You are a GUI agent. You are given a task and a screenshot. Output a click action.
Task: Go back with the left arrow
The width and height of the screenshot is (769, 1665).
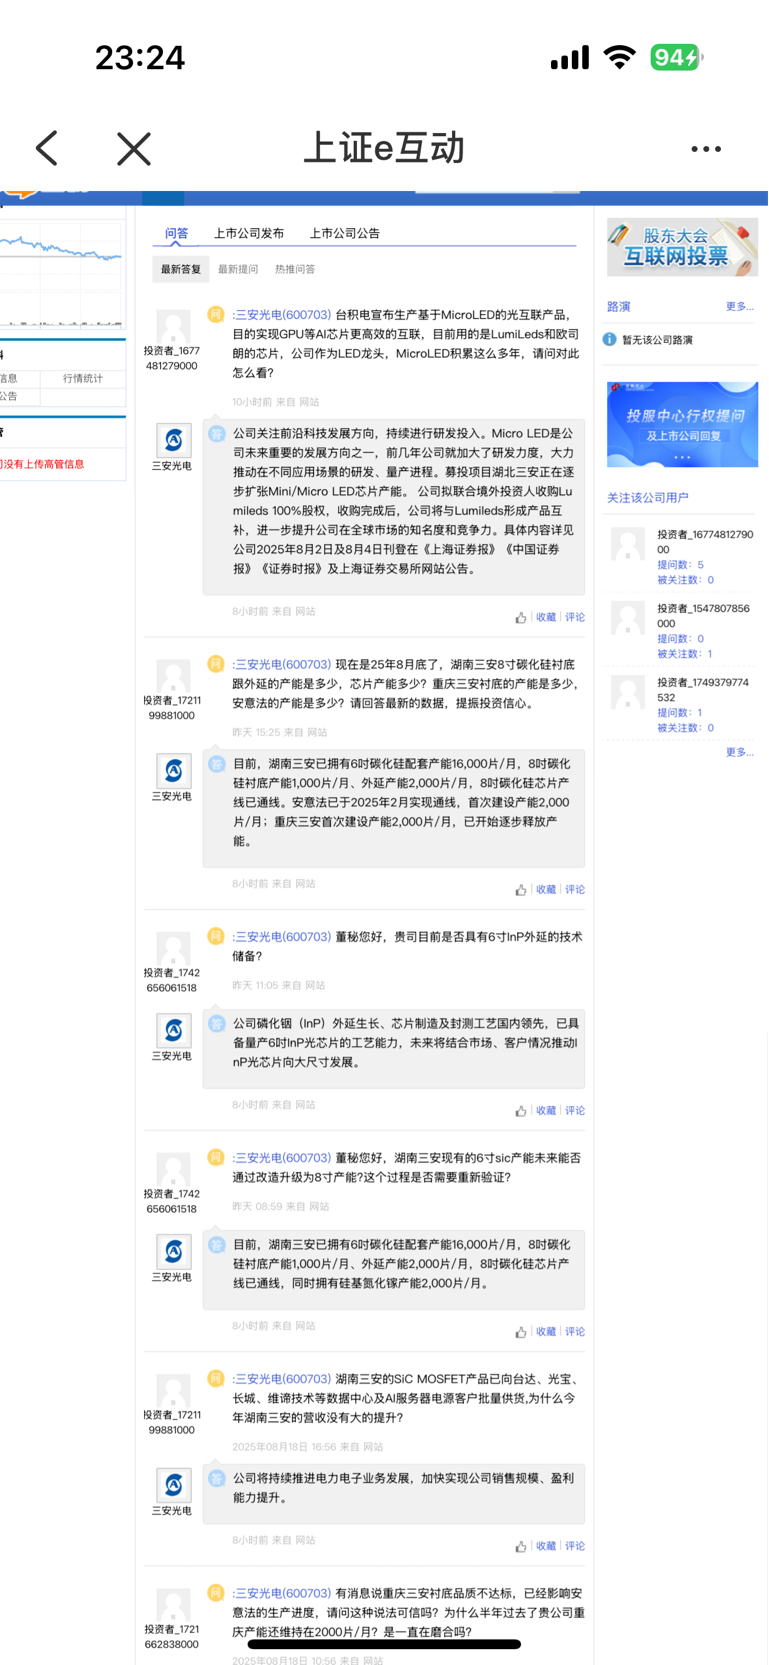click(x=47, y=149)
